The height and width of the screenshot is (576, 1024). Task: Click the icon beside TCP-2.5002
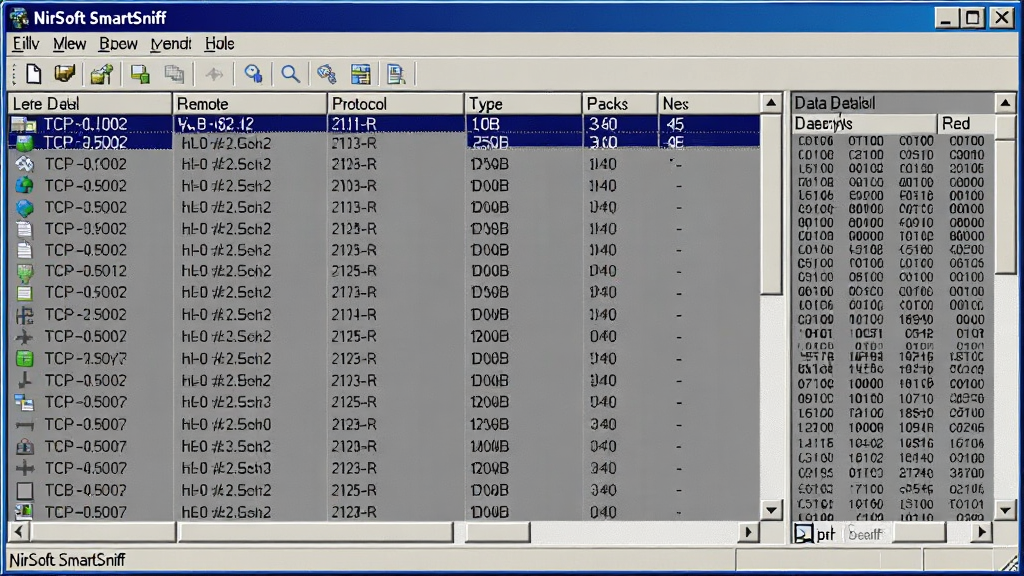pyautogui.click(x=24, y=315)
